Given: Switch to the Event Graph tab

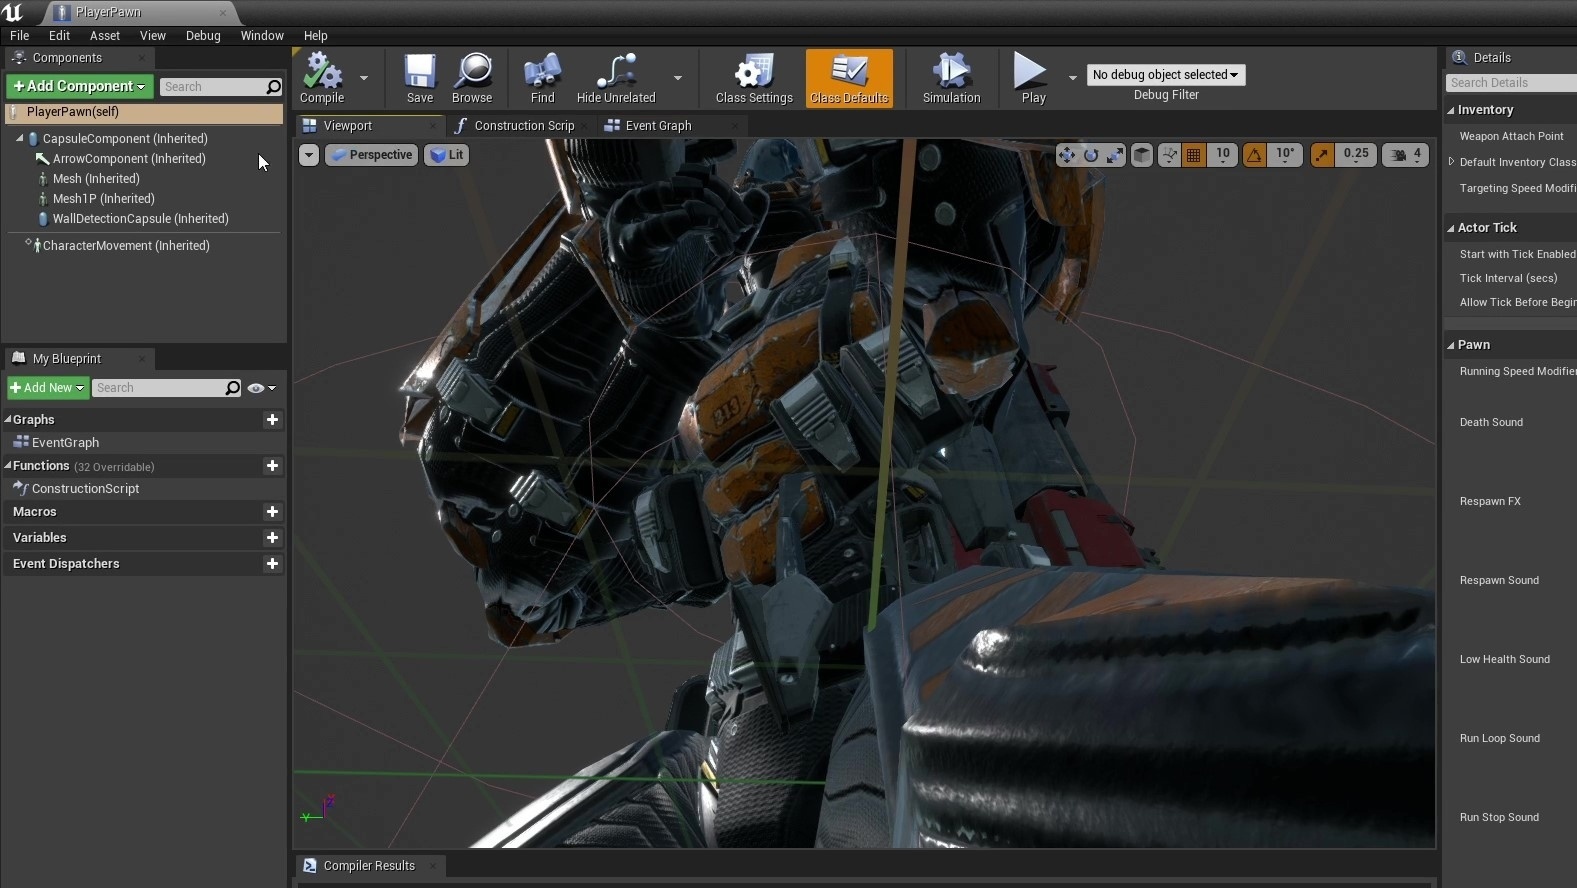Looking at the screenshot, I should (x=657, y=126).
